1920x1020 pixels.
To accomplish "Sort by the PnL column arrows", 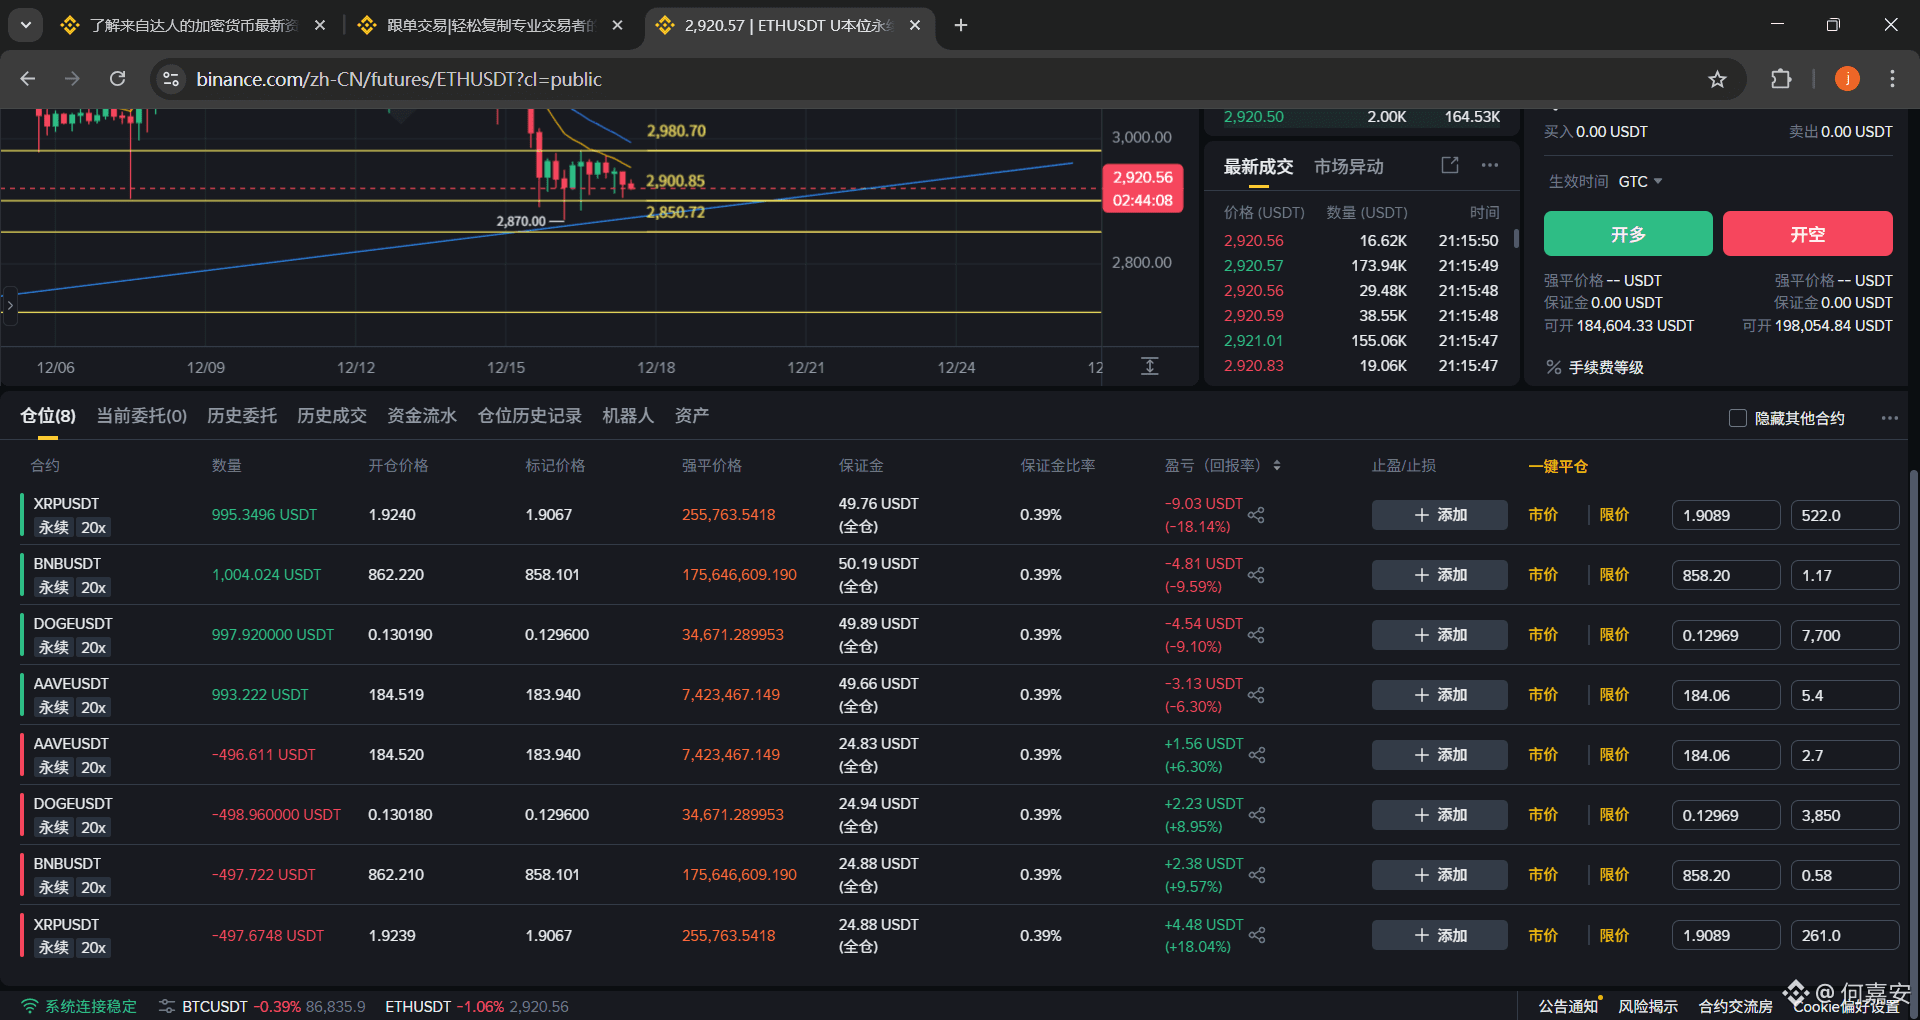I will point(1277,466).
